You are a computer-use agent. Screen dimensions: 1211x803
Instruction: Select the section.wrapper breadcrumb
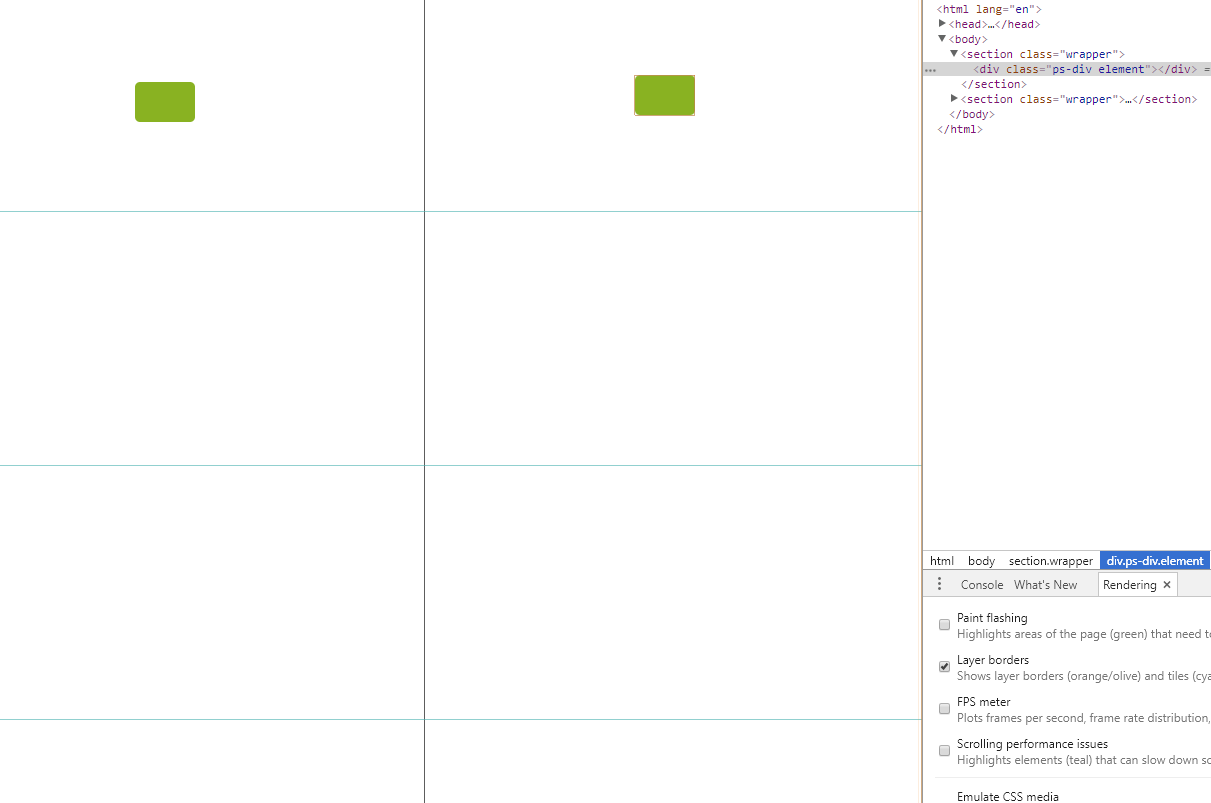tap(1050, 560)
